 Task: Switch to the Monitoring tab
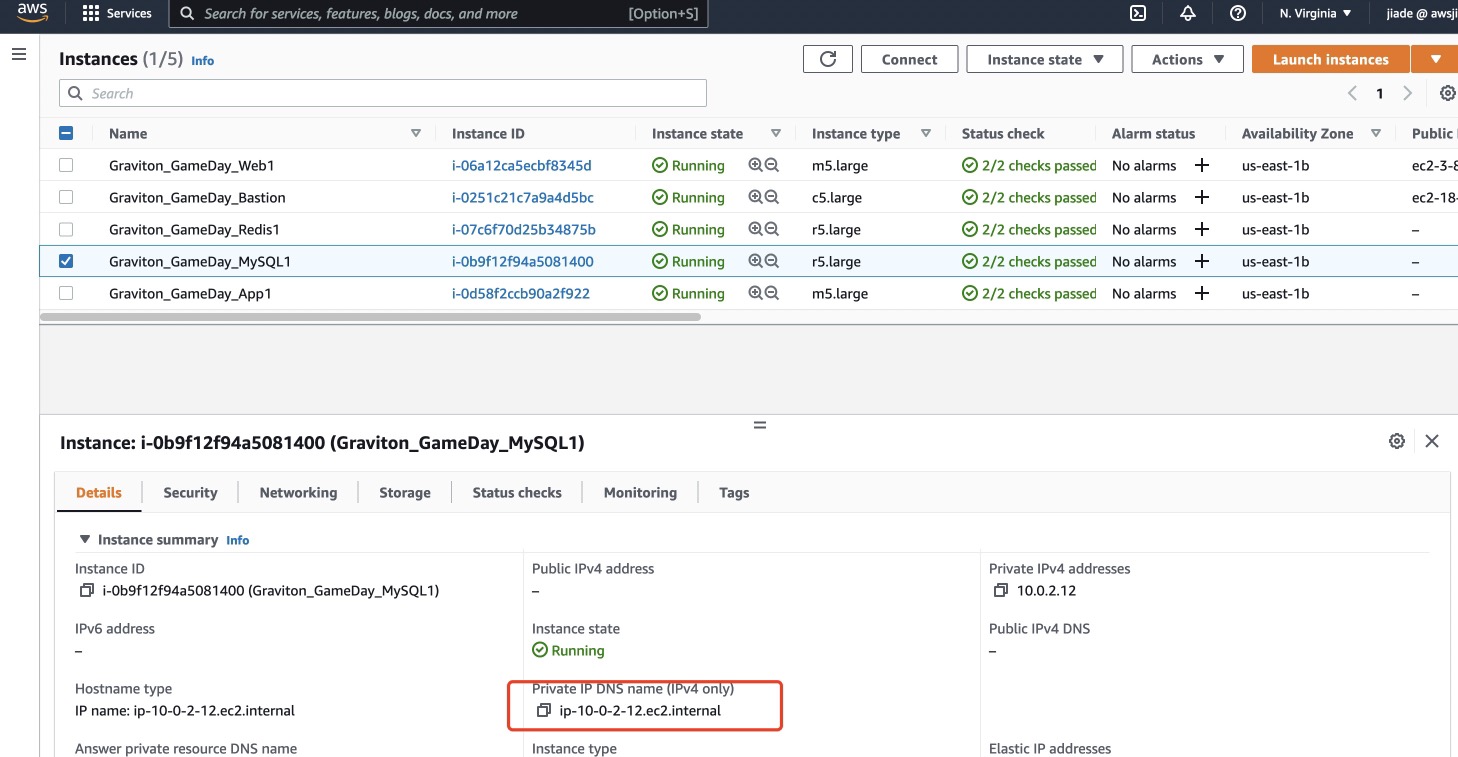(x=640, y=493)
